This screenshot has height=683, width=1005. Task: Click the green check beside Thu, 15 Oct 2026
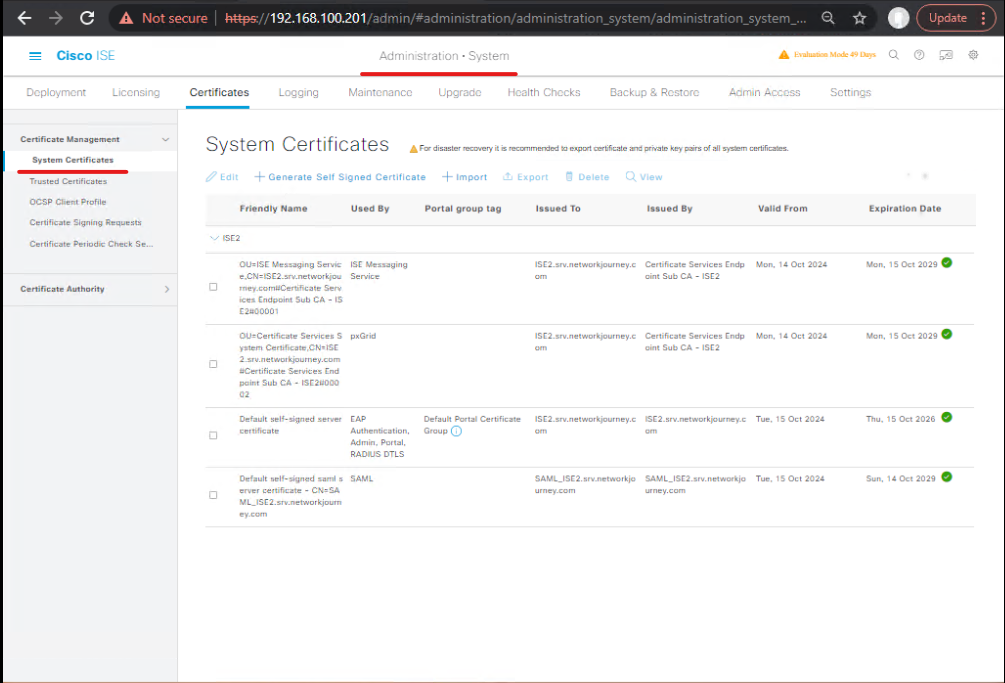pyautogui.click(x=947, y=418)
